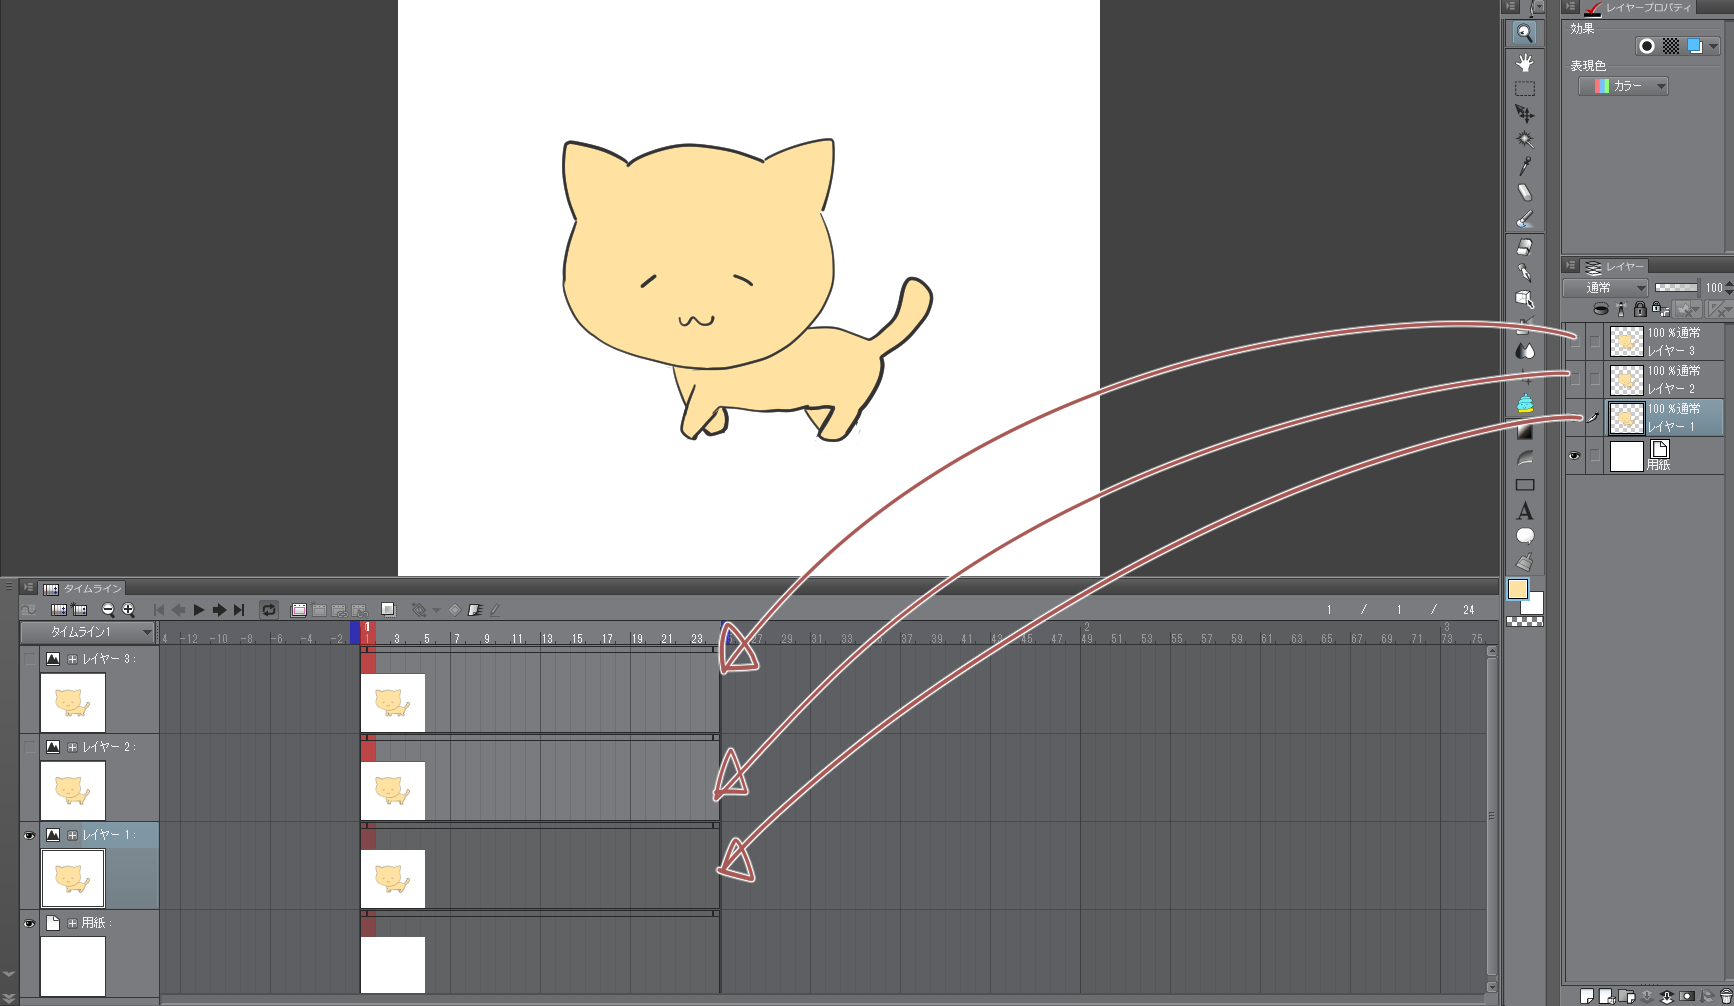1734x1006 pixels.
Task: Select the 用紙 paper layer row
Action: pyautogui.click(x=1665, y=456)
